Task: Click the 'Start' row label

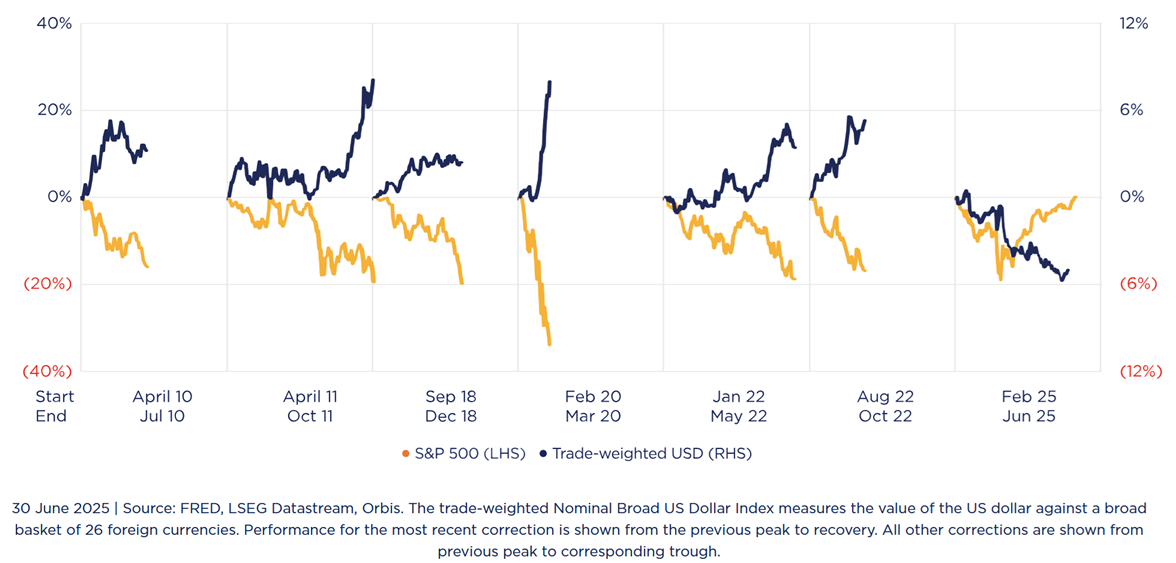Action: 55,397
